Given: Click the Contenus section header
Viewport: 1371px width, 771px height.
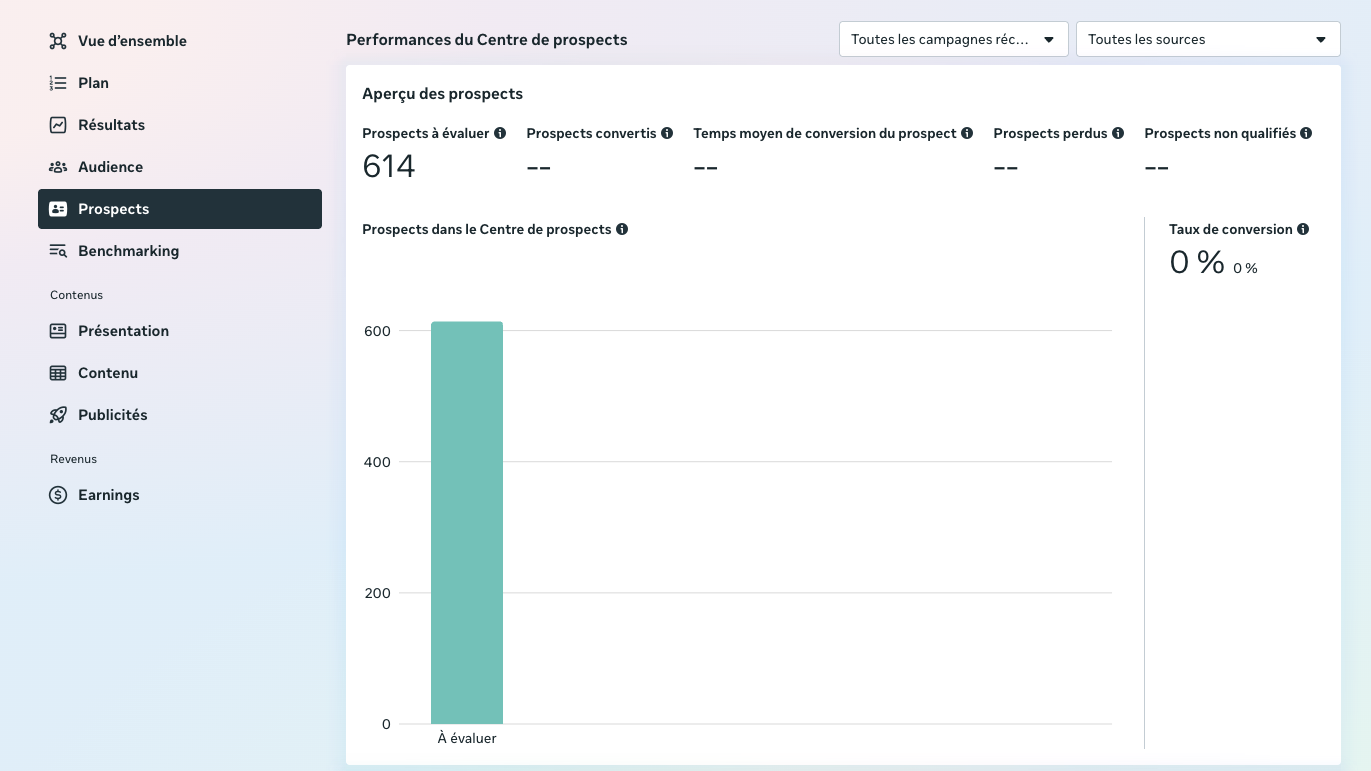Looking at the screenshot, I should coord(77,295).
